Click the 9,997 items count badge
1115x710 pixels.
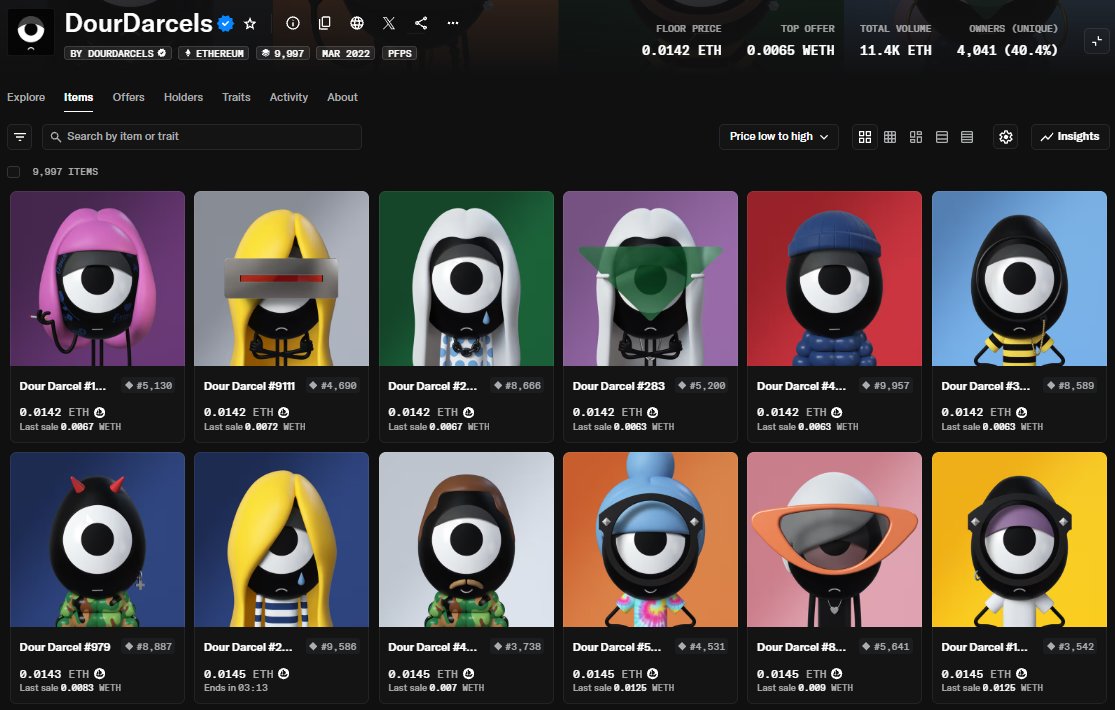point(282,53)
